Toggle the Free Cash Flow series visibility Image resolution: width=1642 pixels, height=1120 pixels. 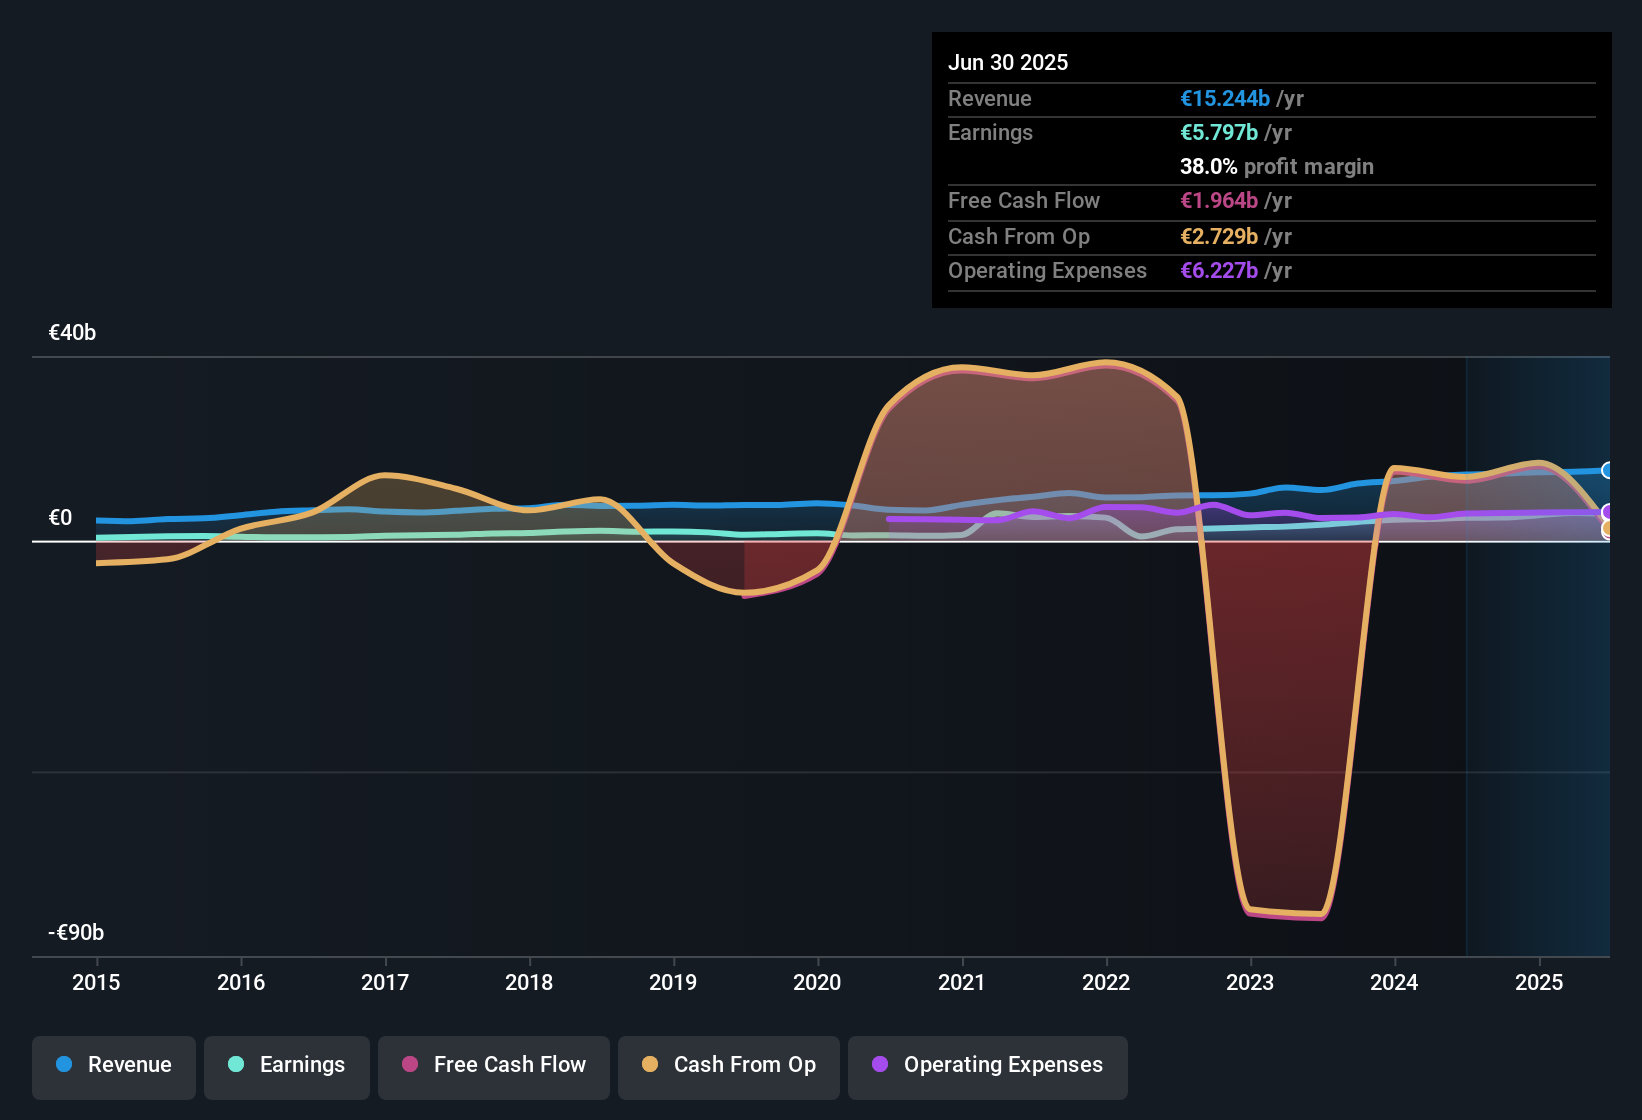coord(493,1065)
